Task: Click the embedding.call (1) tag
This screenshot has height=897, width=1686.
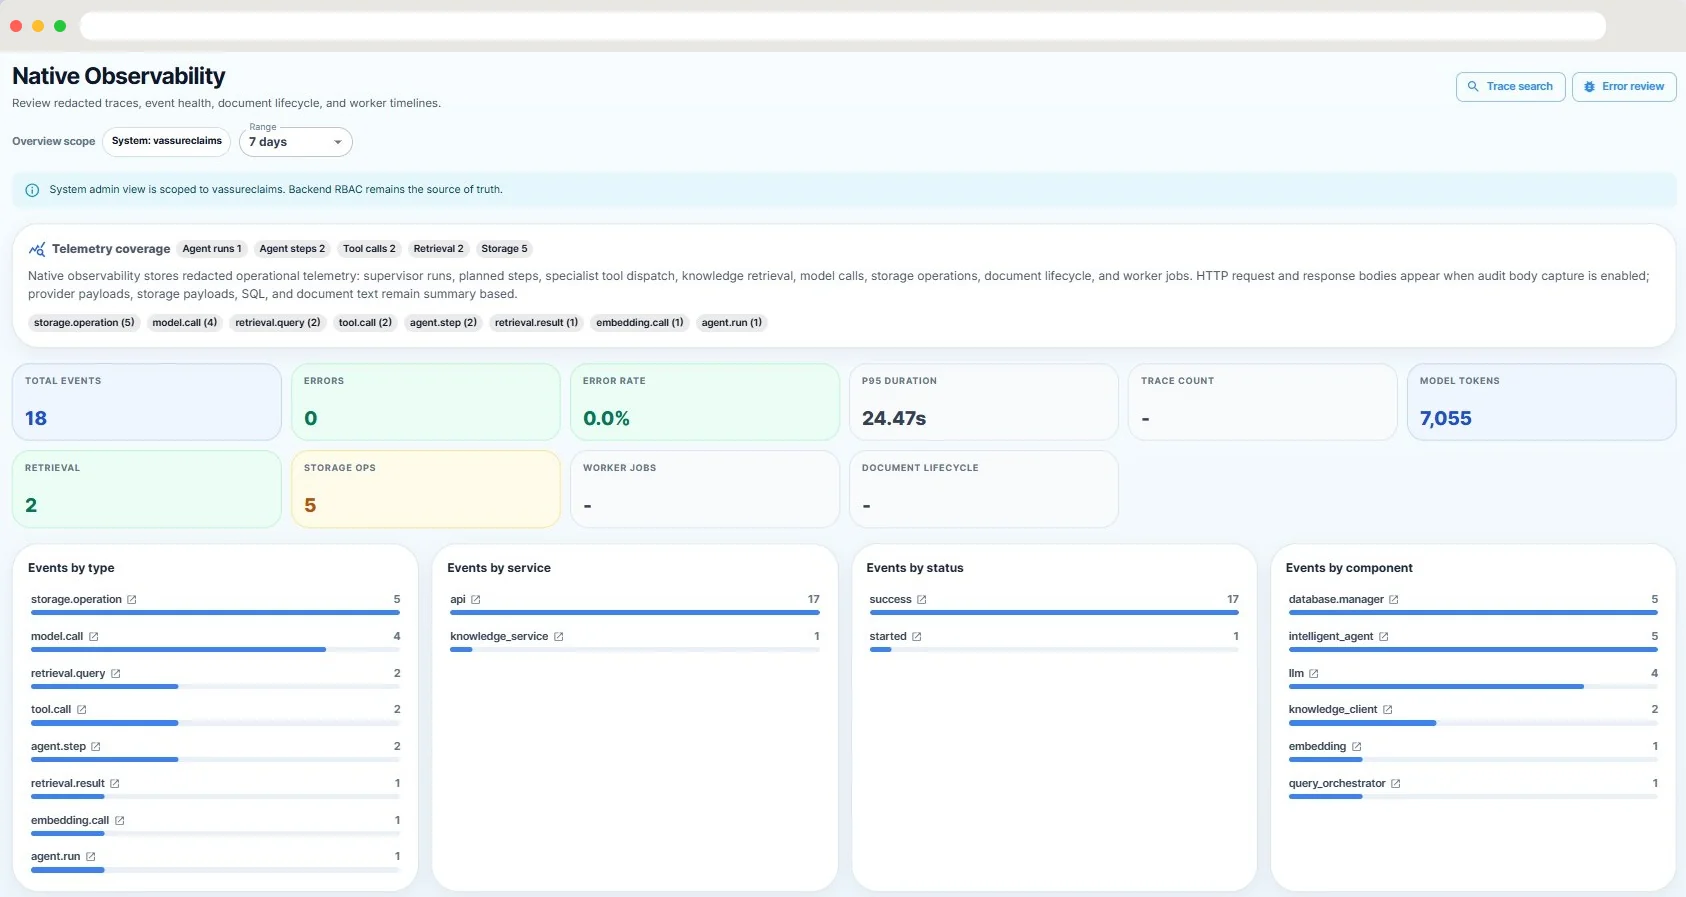Action: point(640,323)
